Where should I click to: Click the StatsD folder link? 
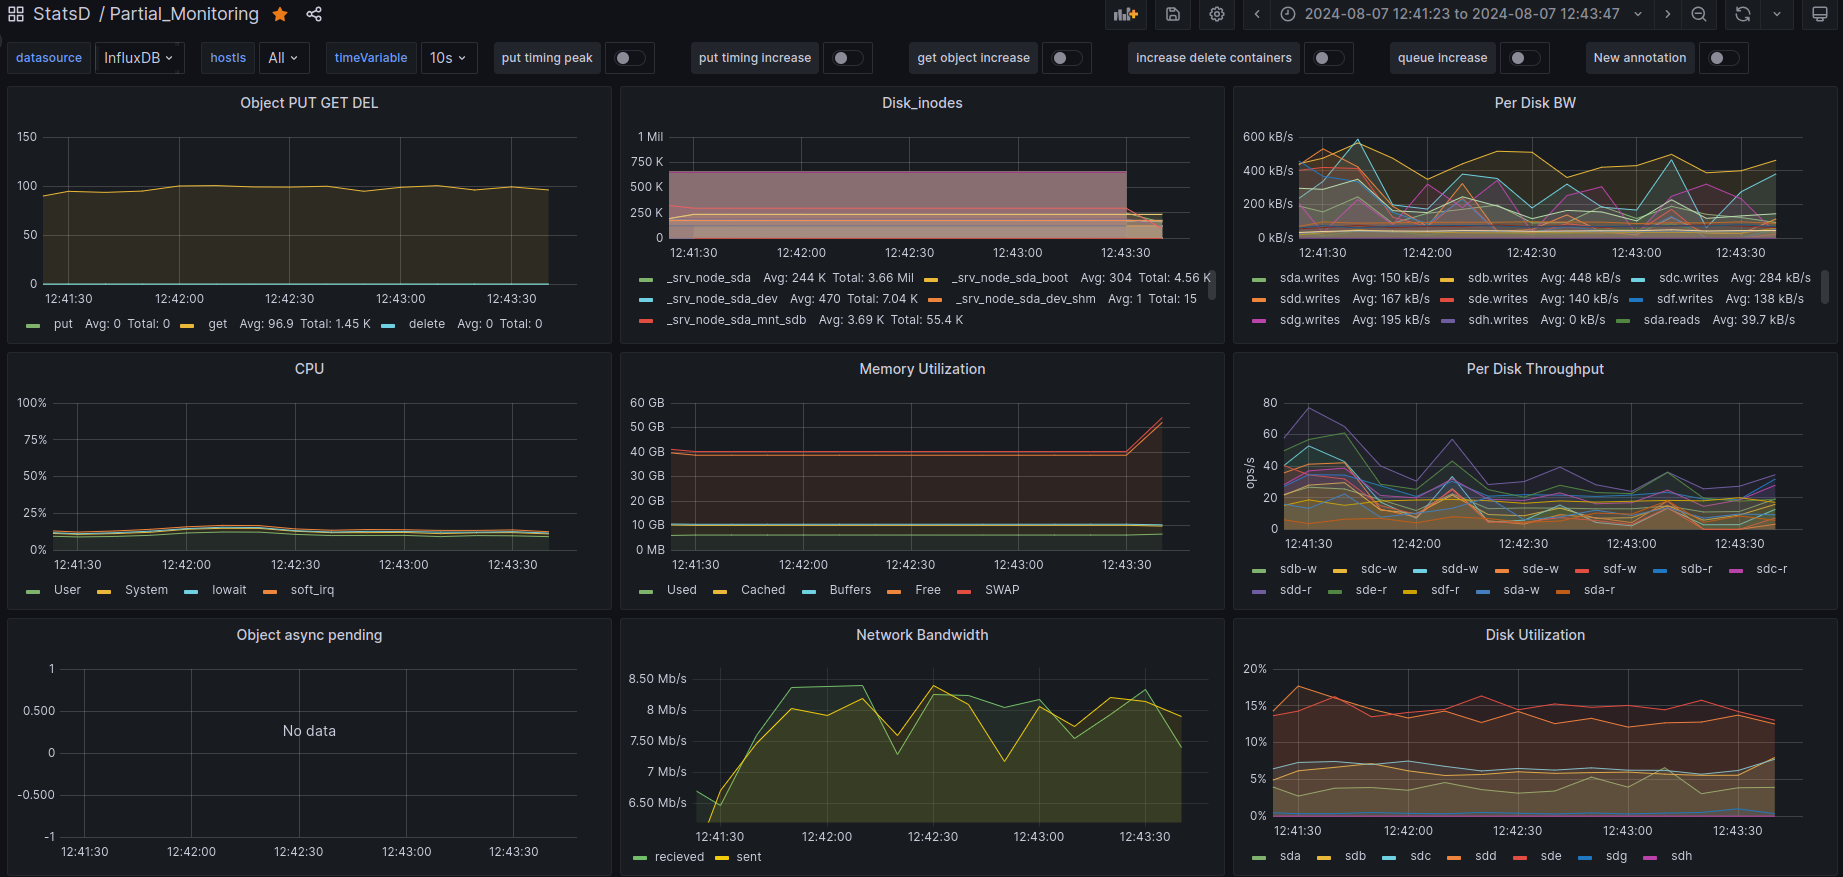coord(61,14)
